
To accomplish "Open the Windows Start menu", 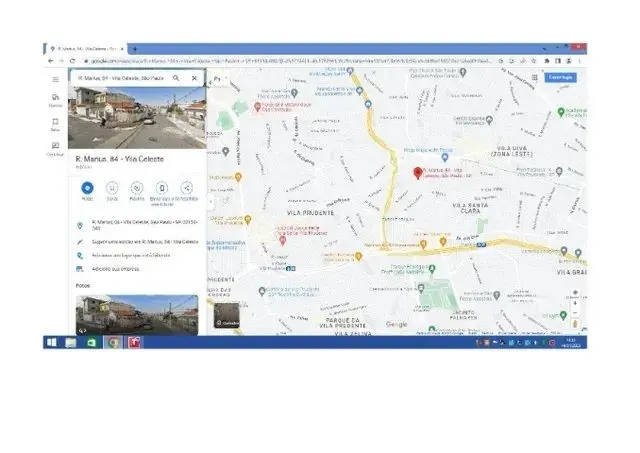I will 52,342.
